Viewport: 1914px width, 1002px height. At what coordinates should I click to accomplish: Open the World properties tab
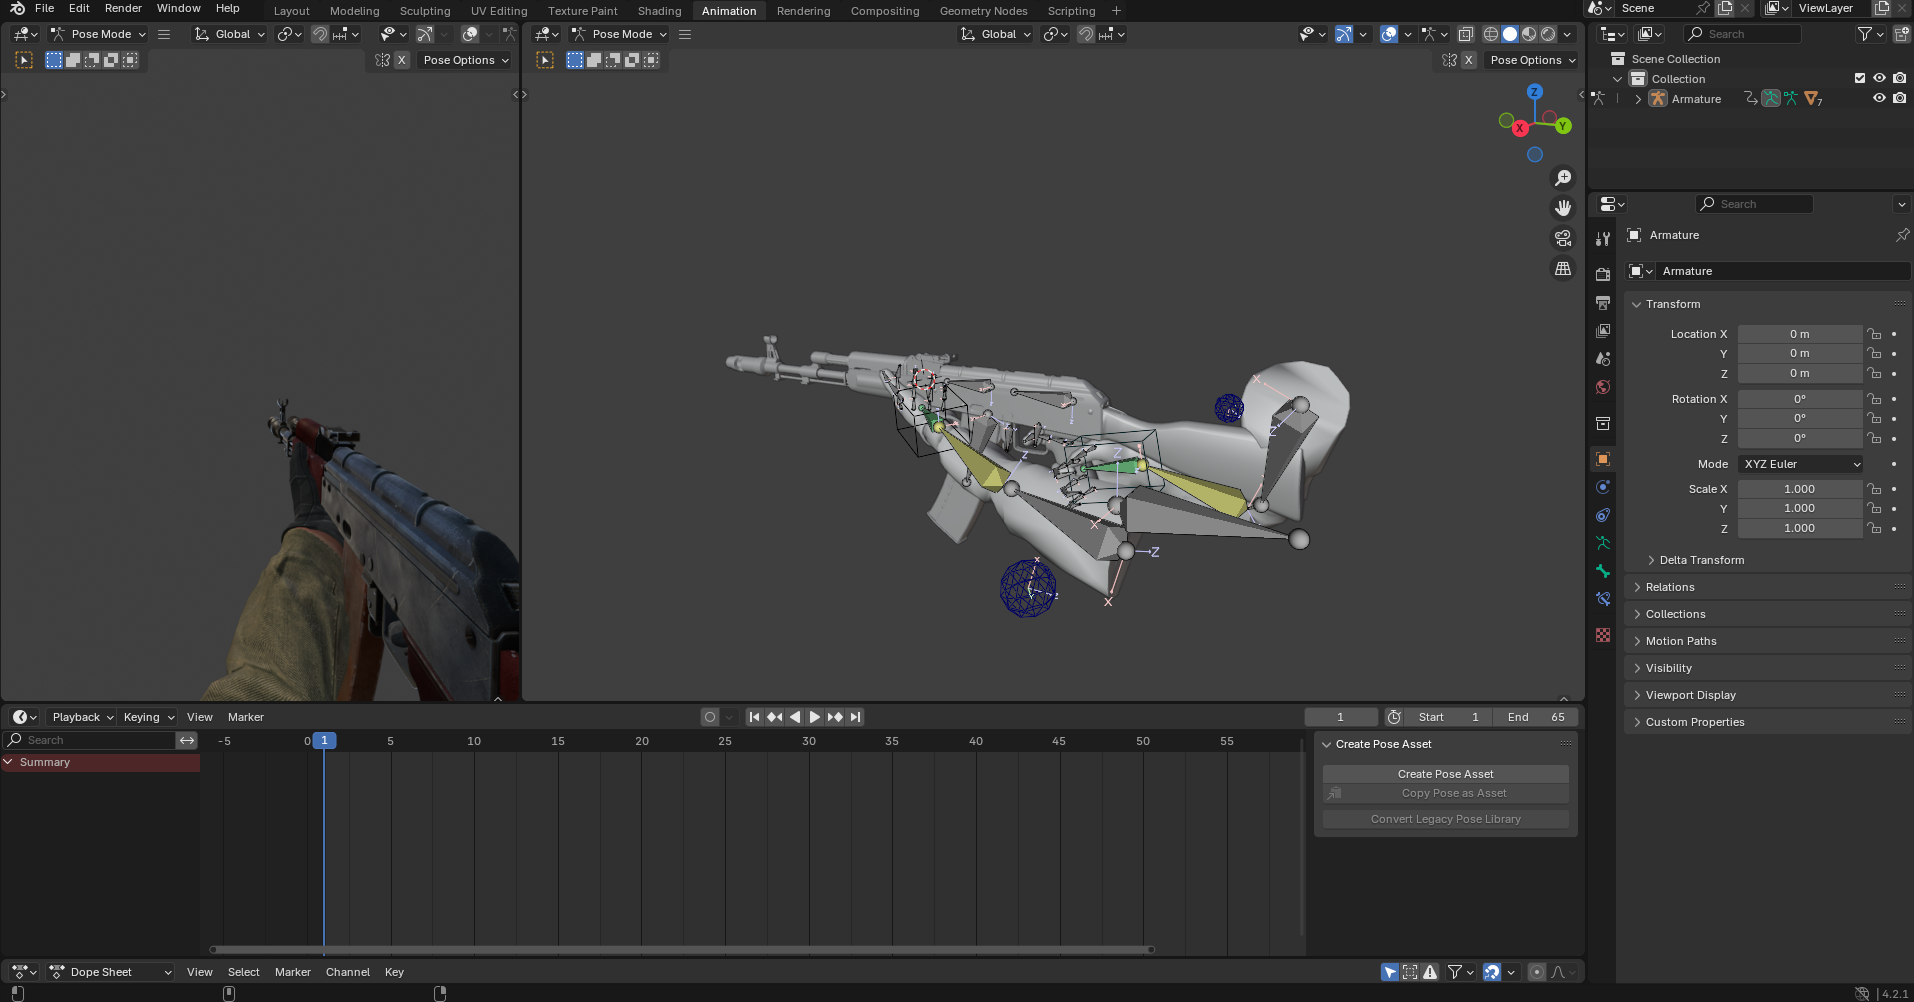(x=1603, y=387)
